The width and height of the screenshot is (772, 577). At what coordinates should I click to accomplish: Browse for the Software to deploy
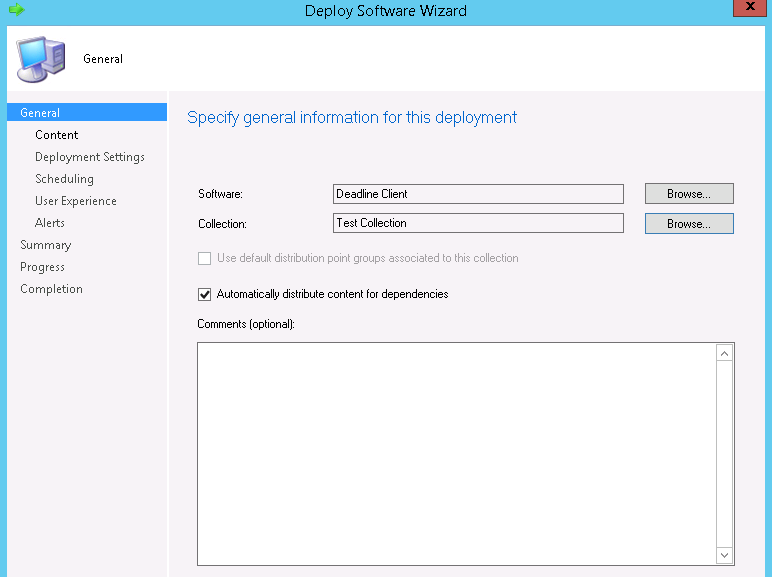[x=688, y=194]
